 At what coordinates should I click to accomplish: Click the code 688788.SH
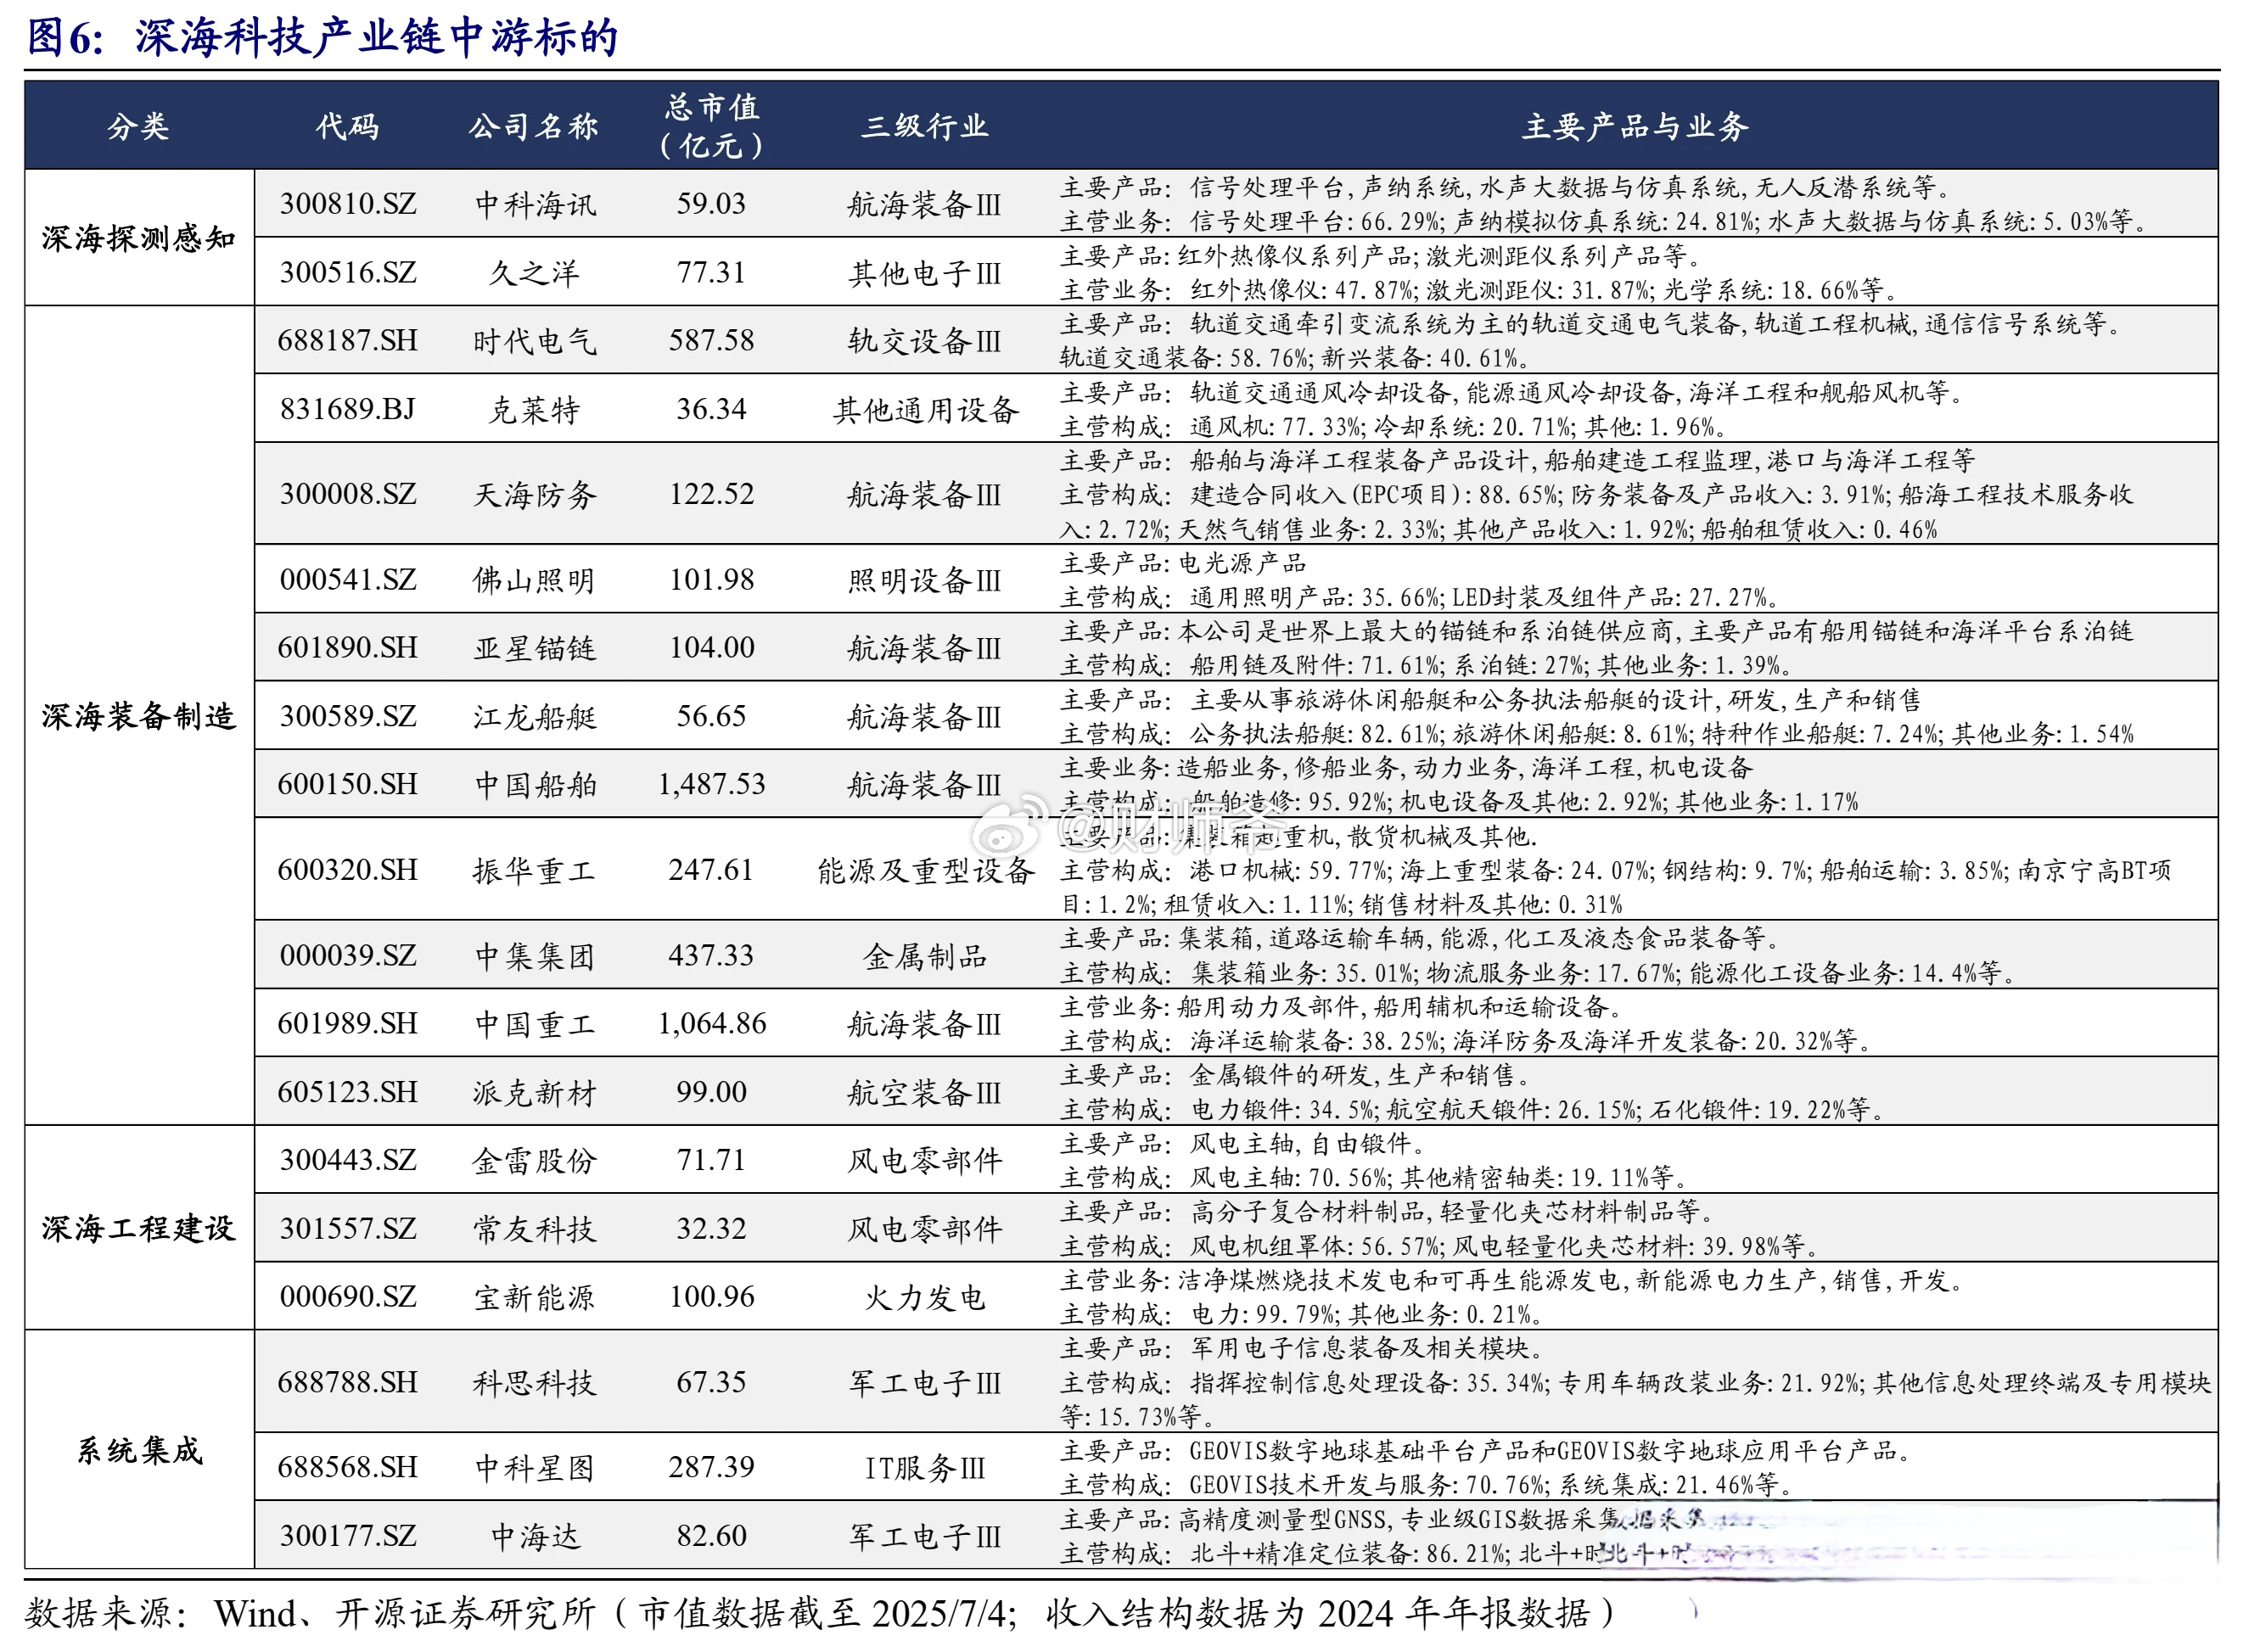tap(348, 1383)
